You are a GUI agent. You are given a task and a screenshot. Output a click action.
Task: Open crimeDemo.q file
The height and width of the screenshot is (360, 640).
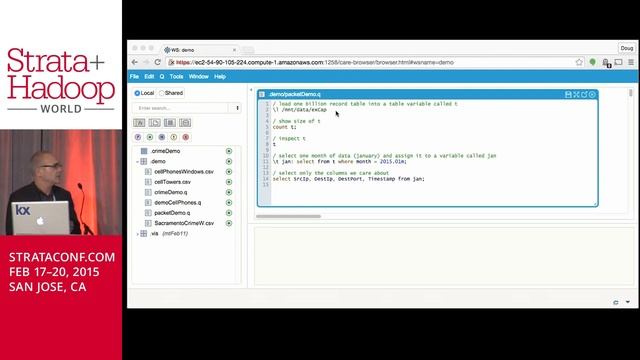click(x=171, y=192)
